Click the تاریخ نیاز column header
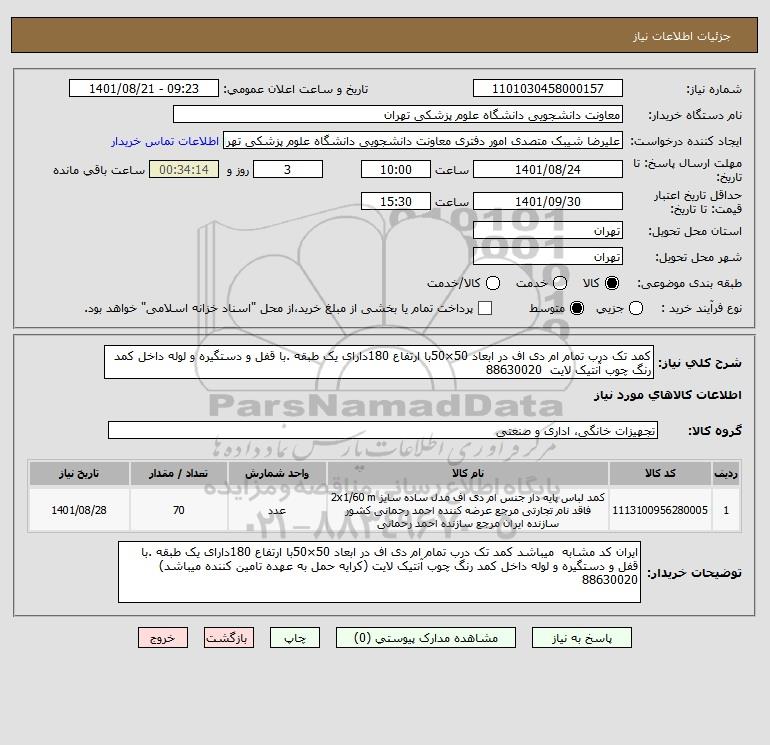This screenshot has height=745, width=770. click(79, 473)
